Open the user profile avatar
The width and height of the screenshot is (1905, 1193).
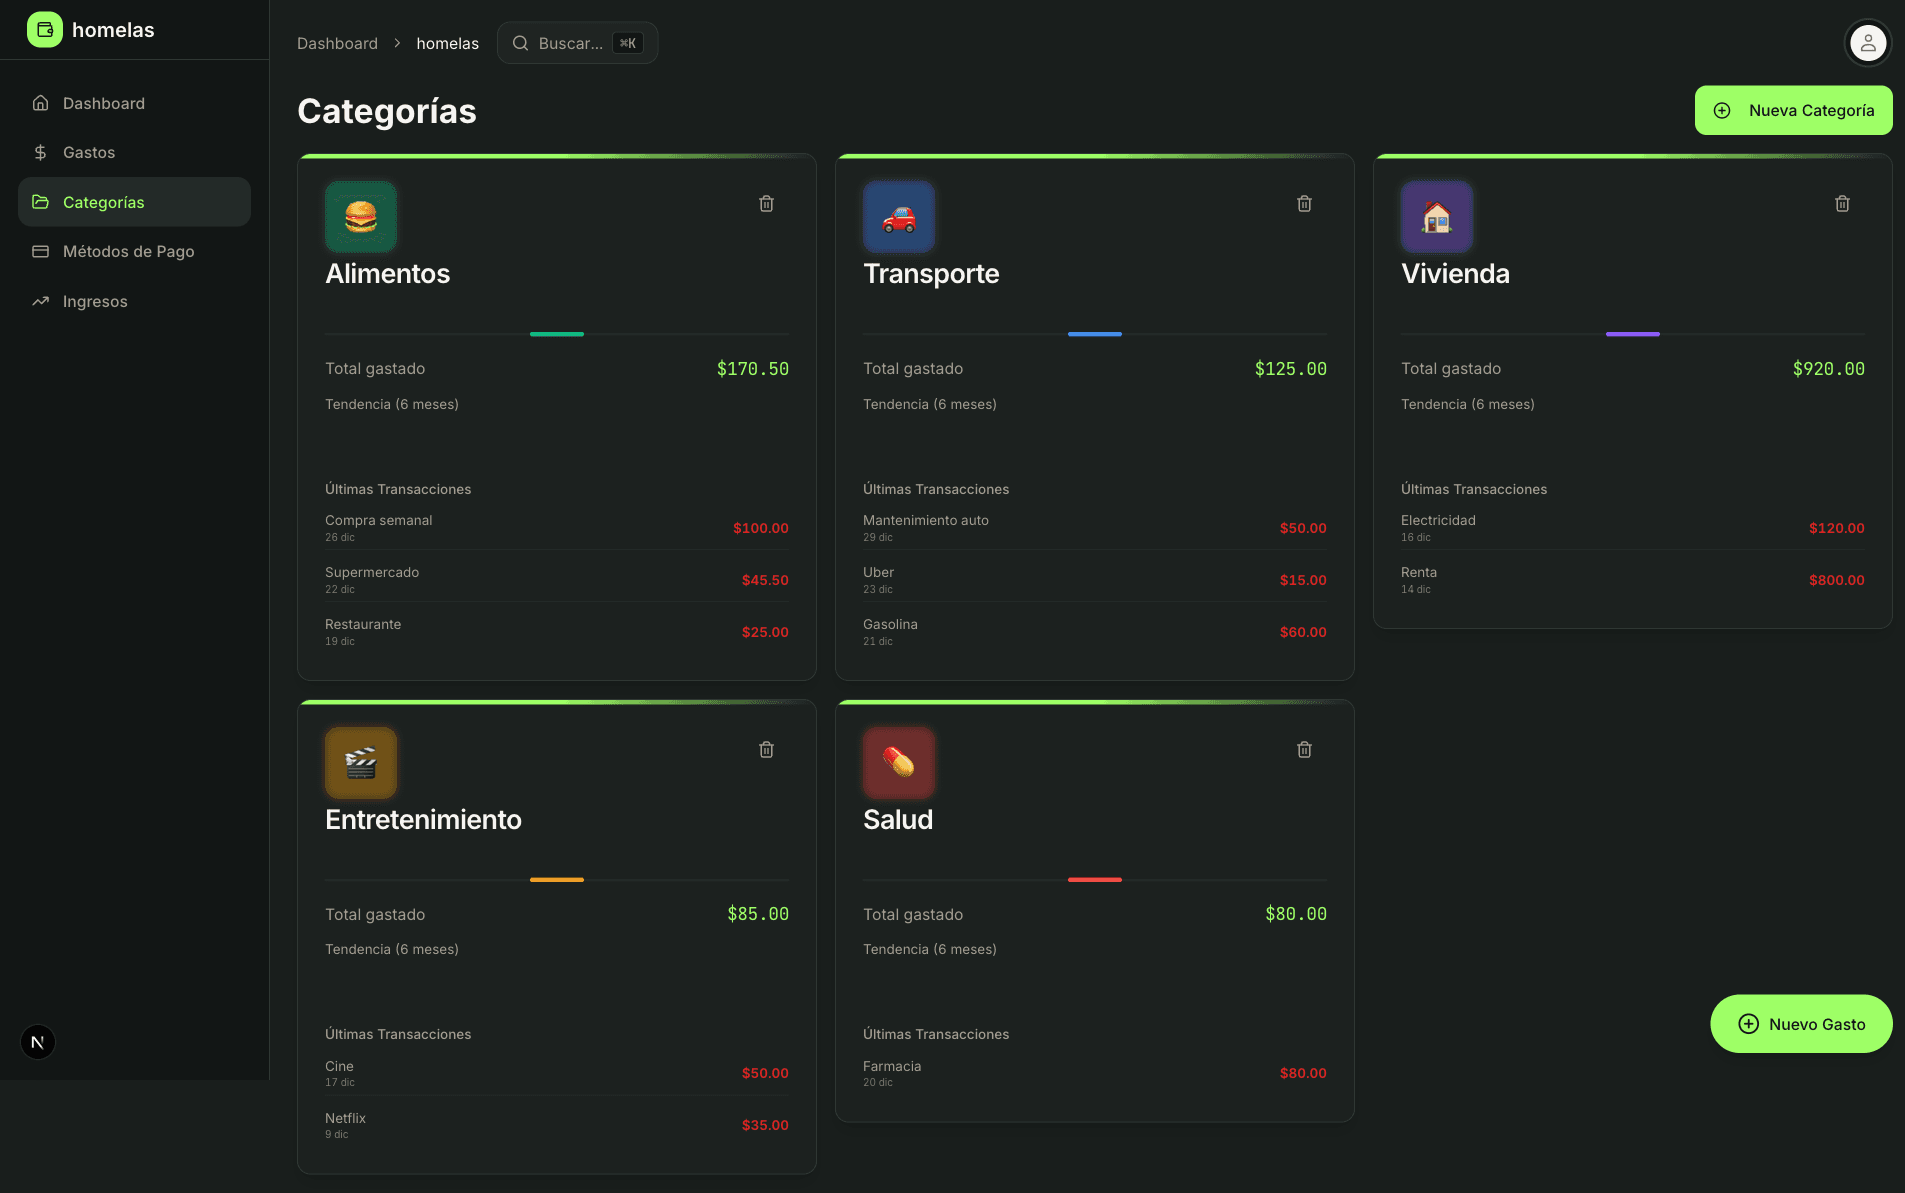pos(1866,42)
